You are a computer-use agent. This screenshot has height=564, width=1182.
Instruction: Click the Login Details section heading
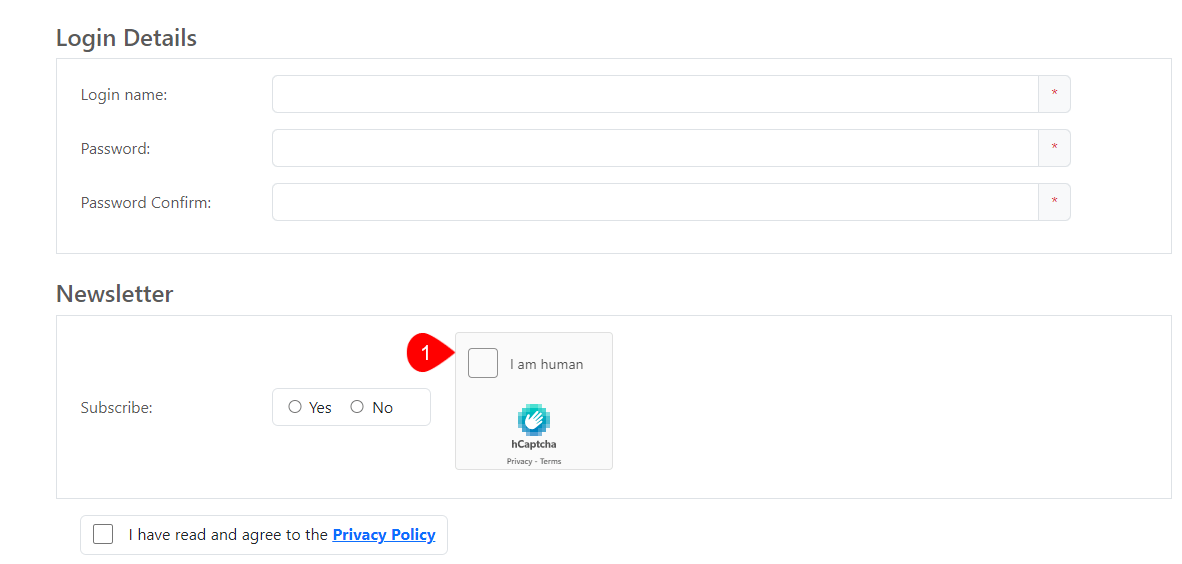pyautogui.click(x=126, y=38)
